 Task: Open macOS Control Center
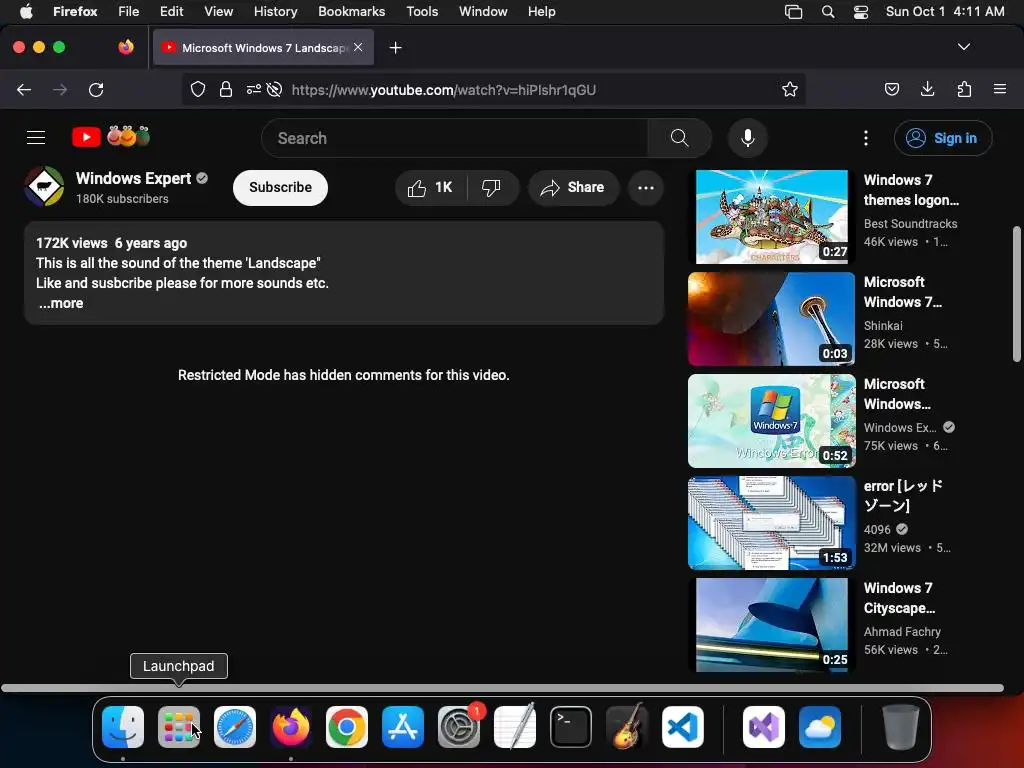[861, 12]
